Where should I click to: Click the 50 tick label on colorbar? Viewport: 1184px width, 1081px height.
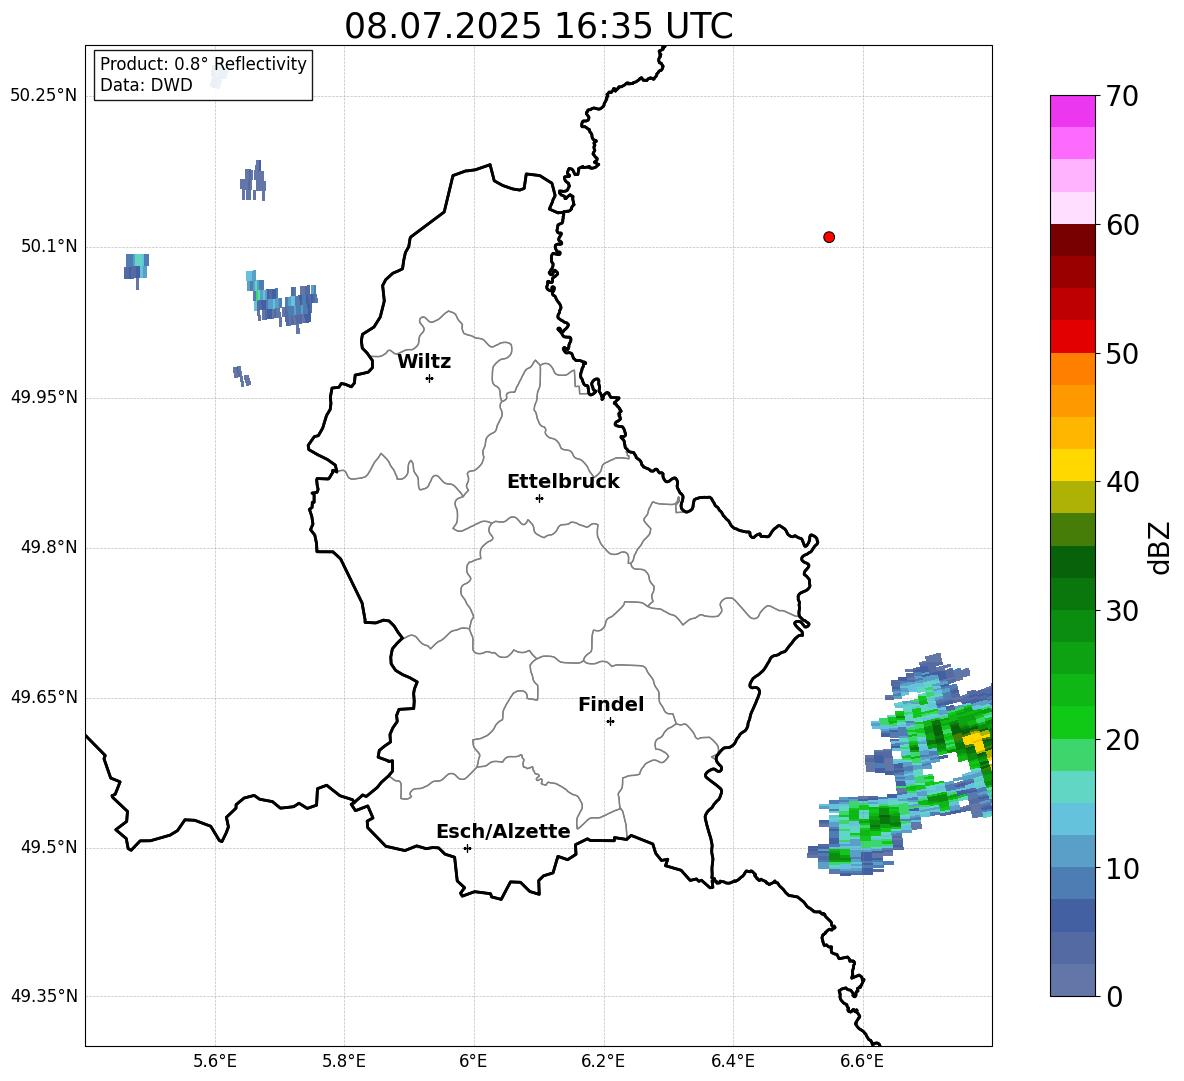click(1122, 353)
